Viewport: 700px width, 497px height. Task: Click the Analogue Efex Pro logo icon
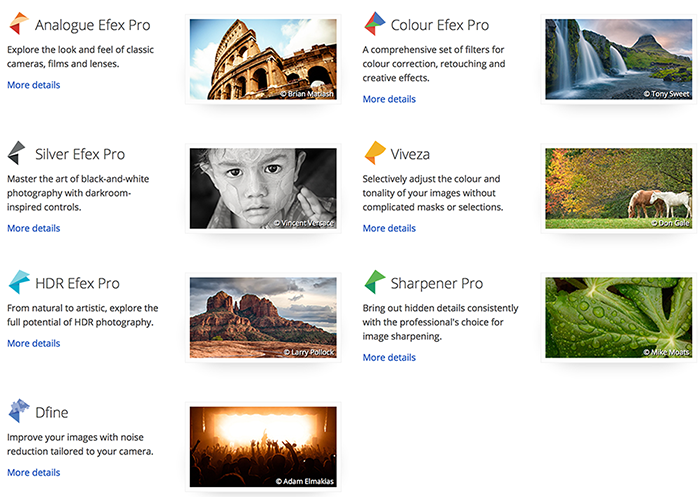(x=19, y=24)
